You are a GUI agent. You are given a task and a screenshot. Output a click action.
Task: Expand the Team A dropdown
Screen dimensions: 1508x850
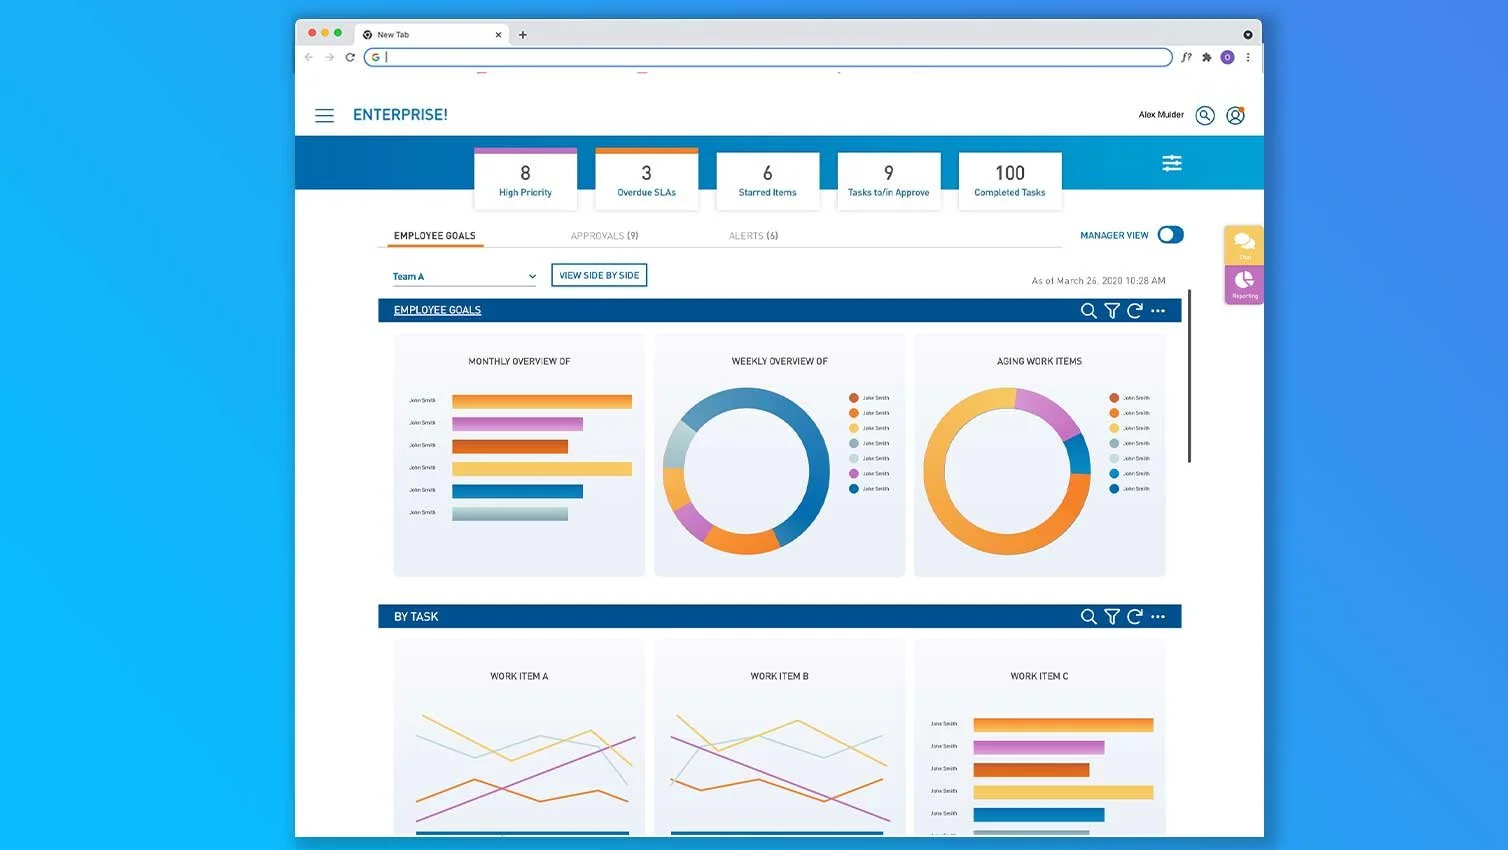[464, 276]
